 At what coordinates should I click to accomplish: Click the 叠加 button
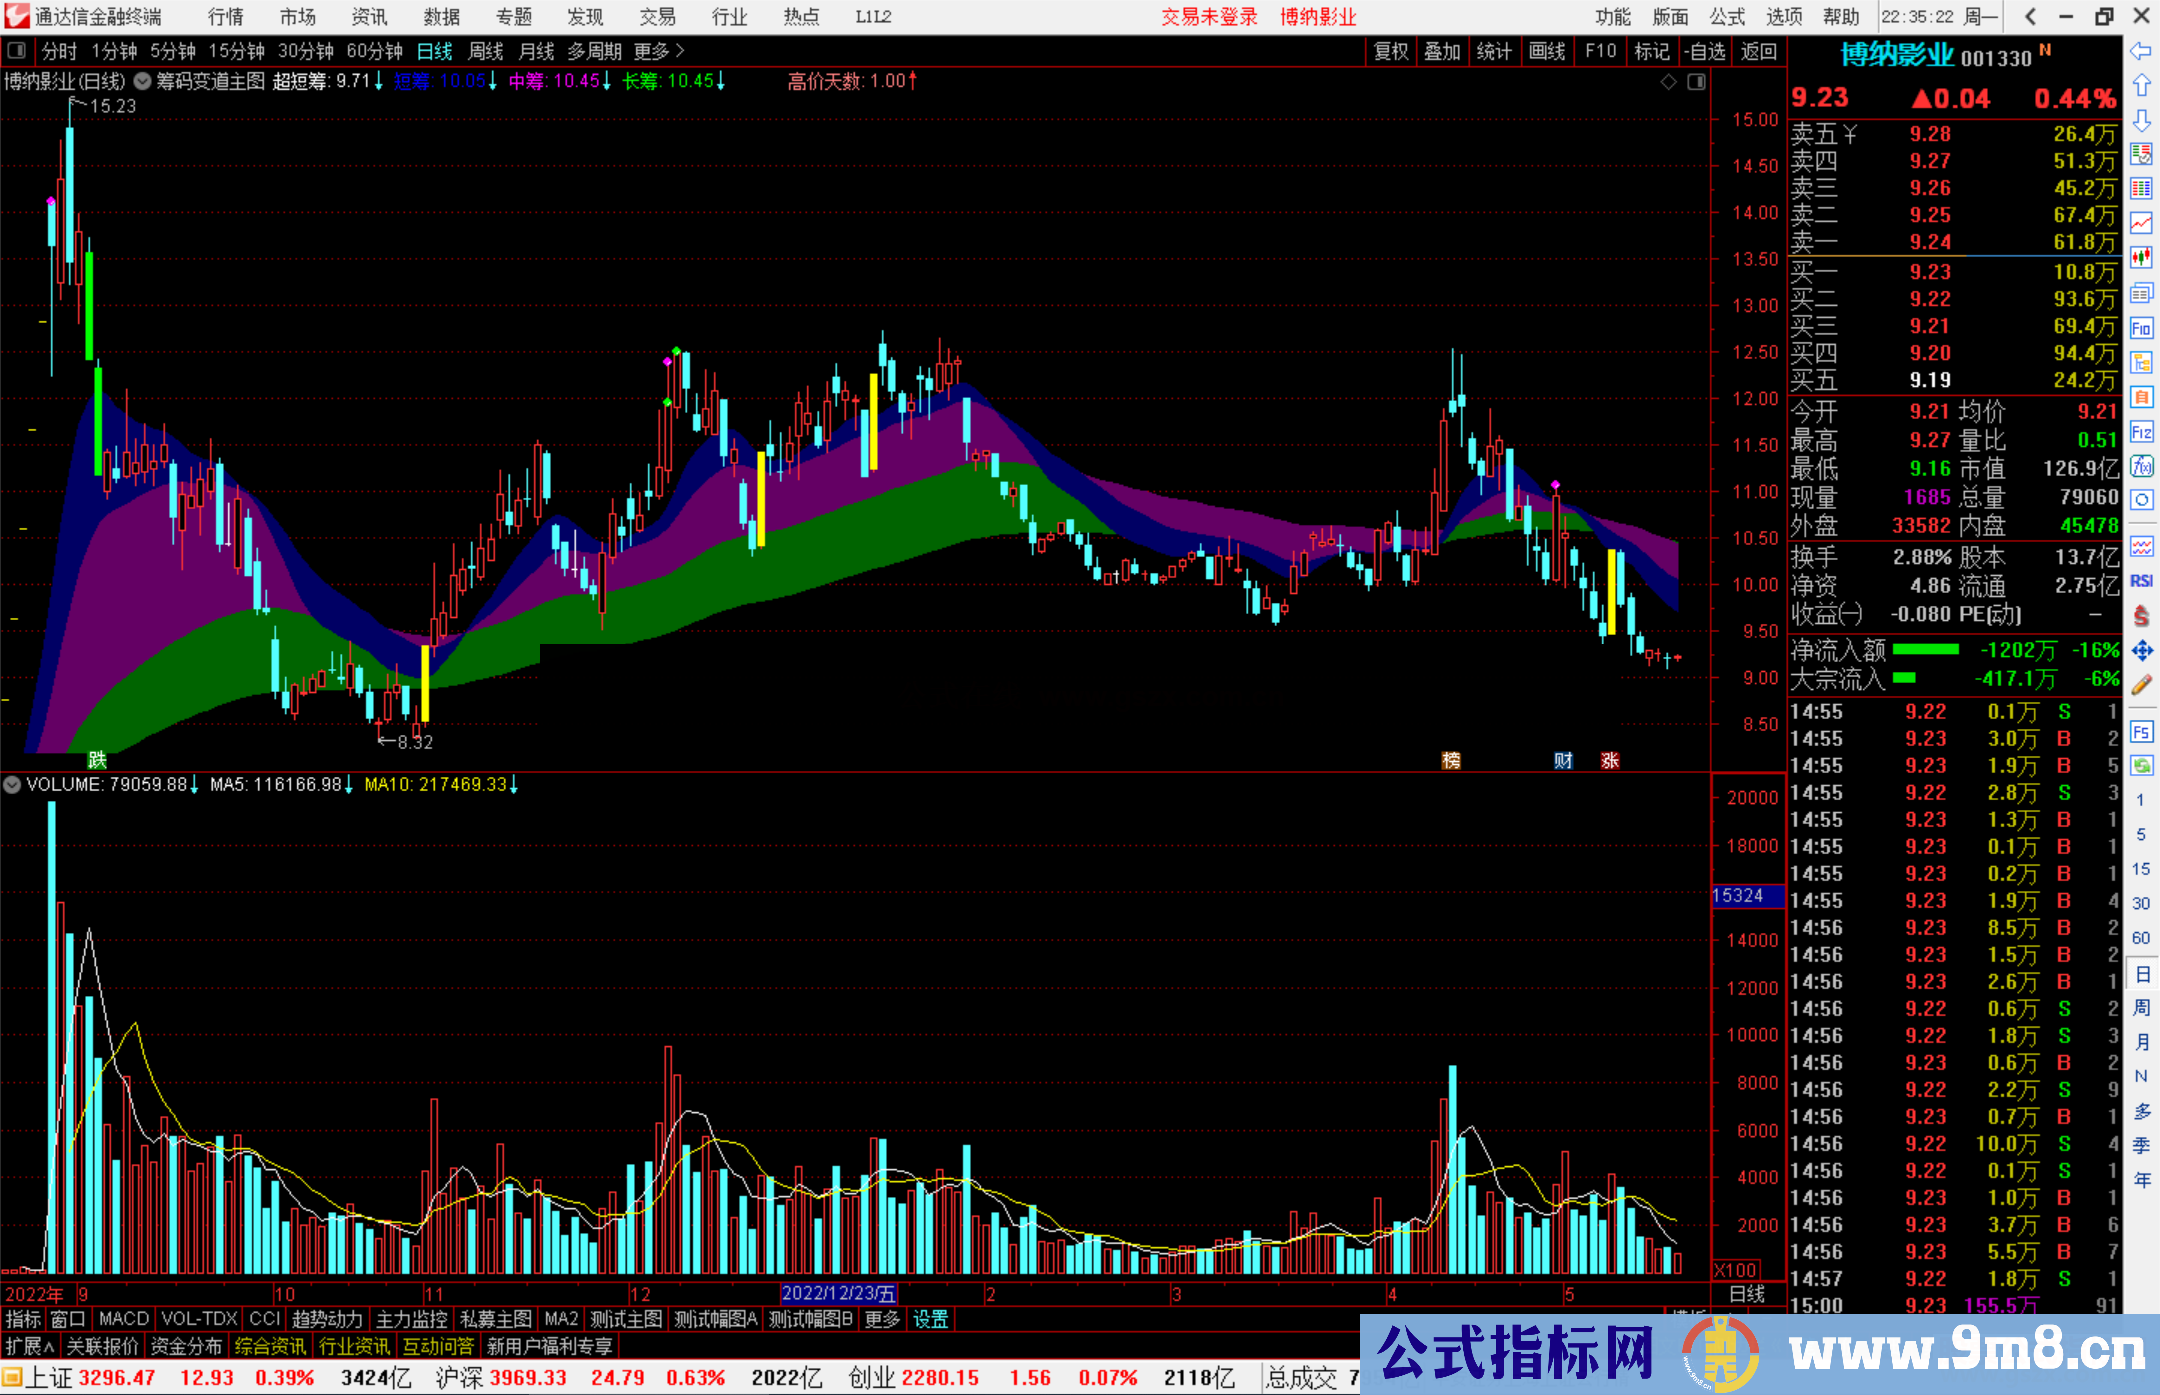(1442, 50)
